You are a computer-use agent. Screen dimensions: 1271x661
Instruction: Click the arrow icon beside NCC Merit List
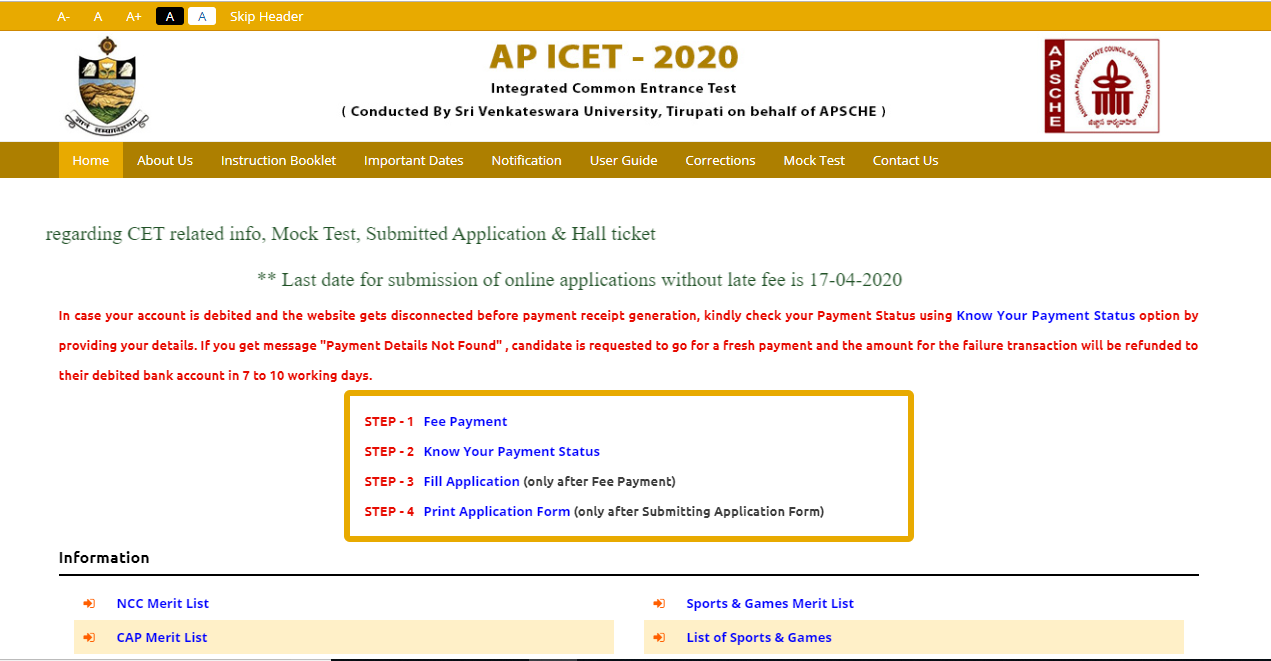[89, 603]
